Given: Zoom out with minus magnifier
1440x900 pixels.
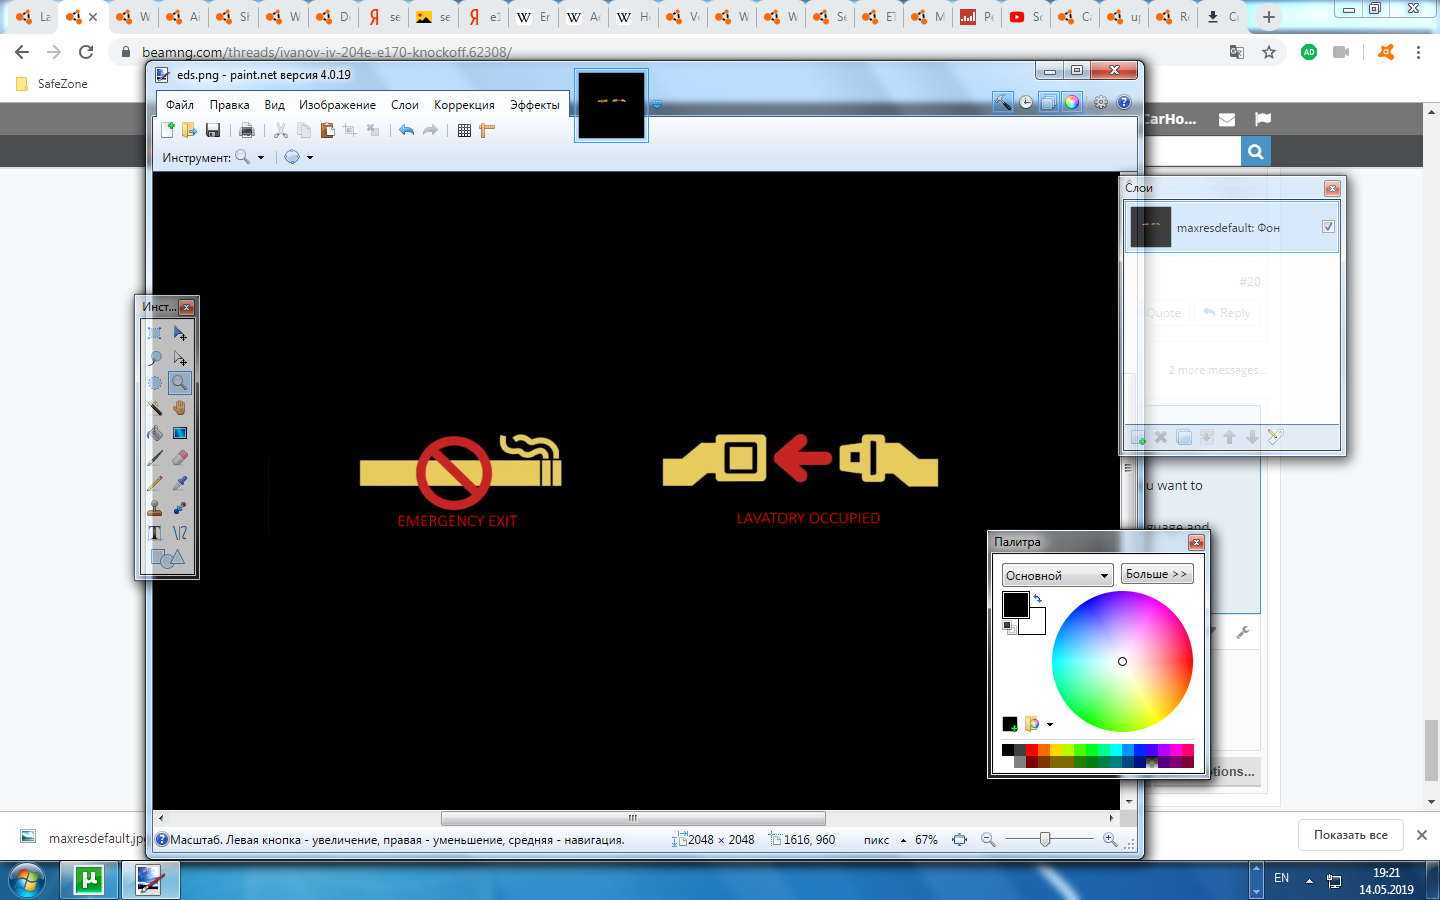Looking at the screenshot, I should 988,840.
